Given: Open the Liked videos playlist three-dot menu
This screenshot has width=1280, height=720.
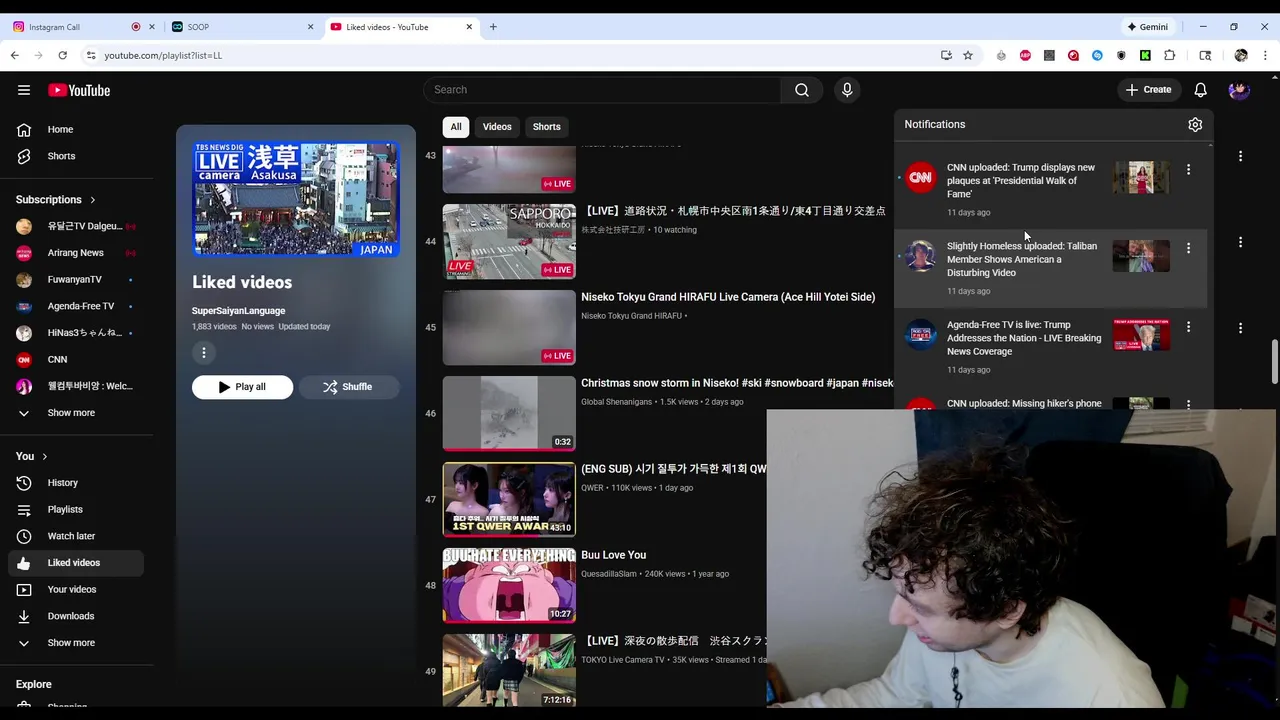Looking at the screenshot, I should pyautogui.click(x=203, y=352).
